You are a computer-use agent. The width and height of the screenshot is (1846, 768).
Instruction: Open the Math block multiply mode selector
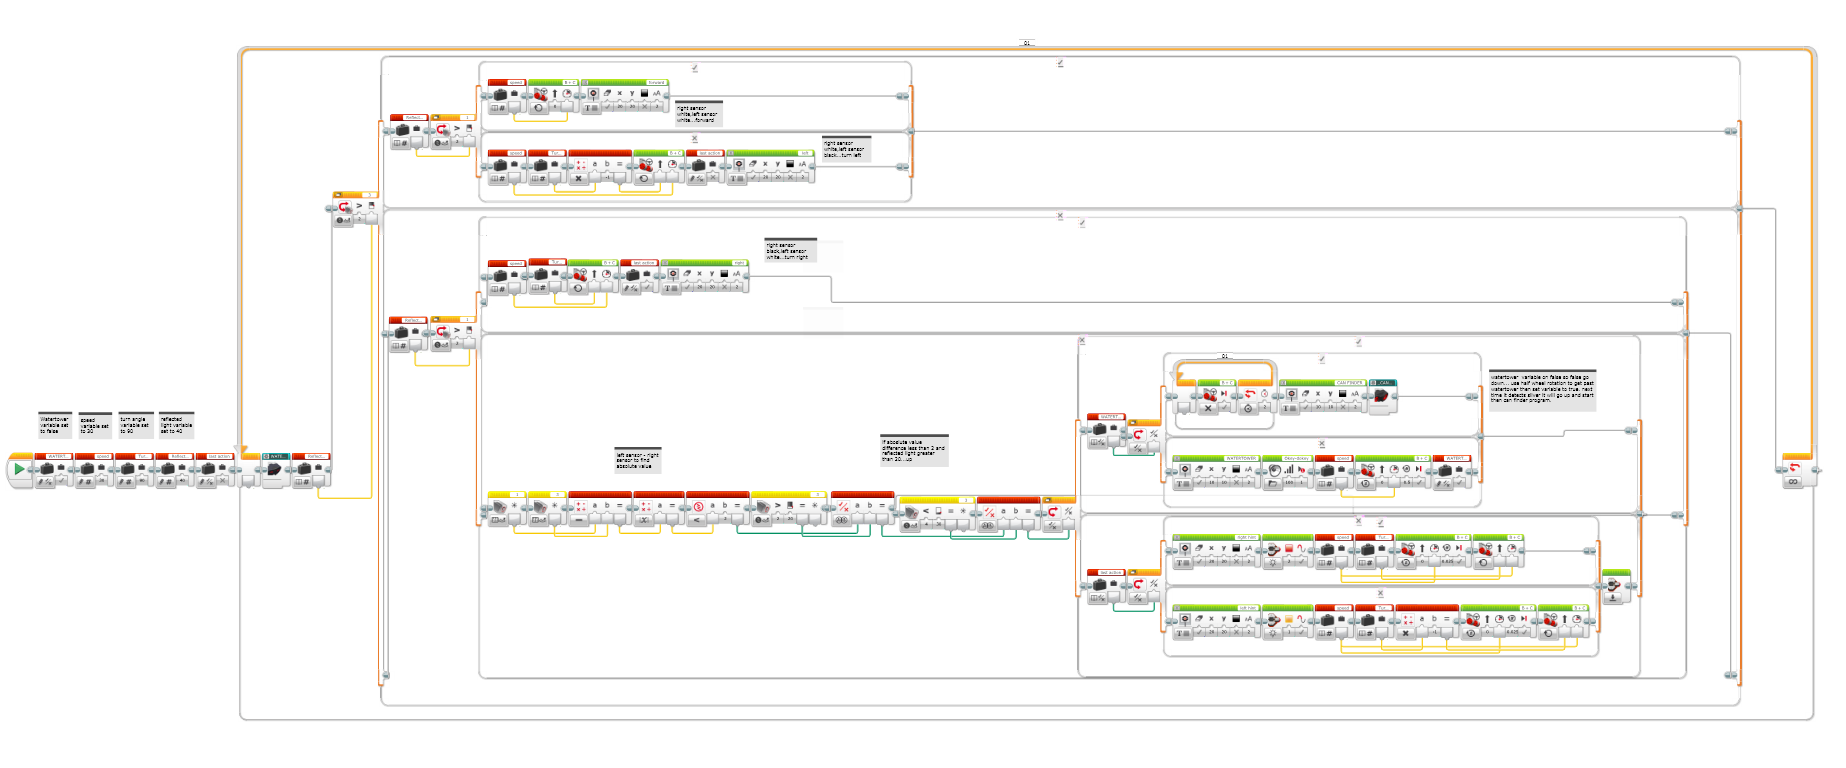click(x=578, y=179)
